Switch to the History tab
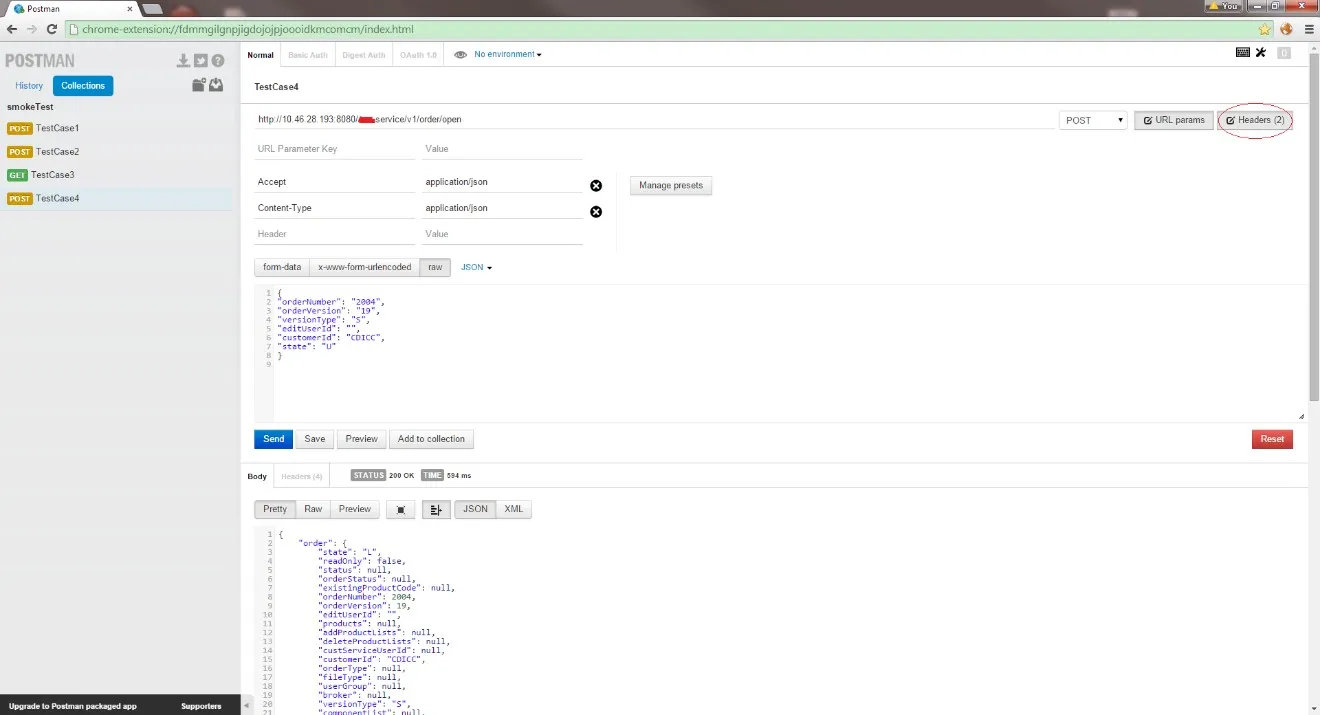The height and width of the screenshot is (715, 1320). click(x=29, y=86)
